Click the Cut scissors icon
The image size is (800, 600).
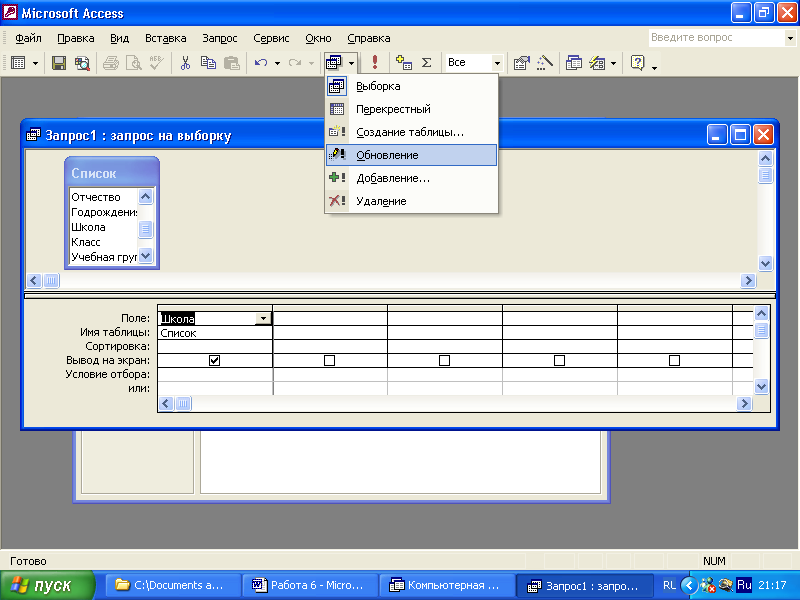(x=185, y=63)
